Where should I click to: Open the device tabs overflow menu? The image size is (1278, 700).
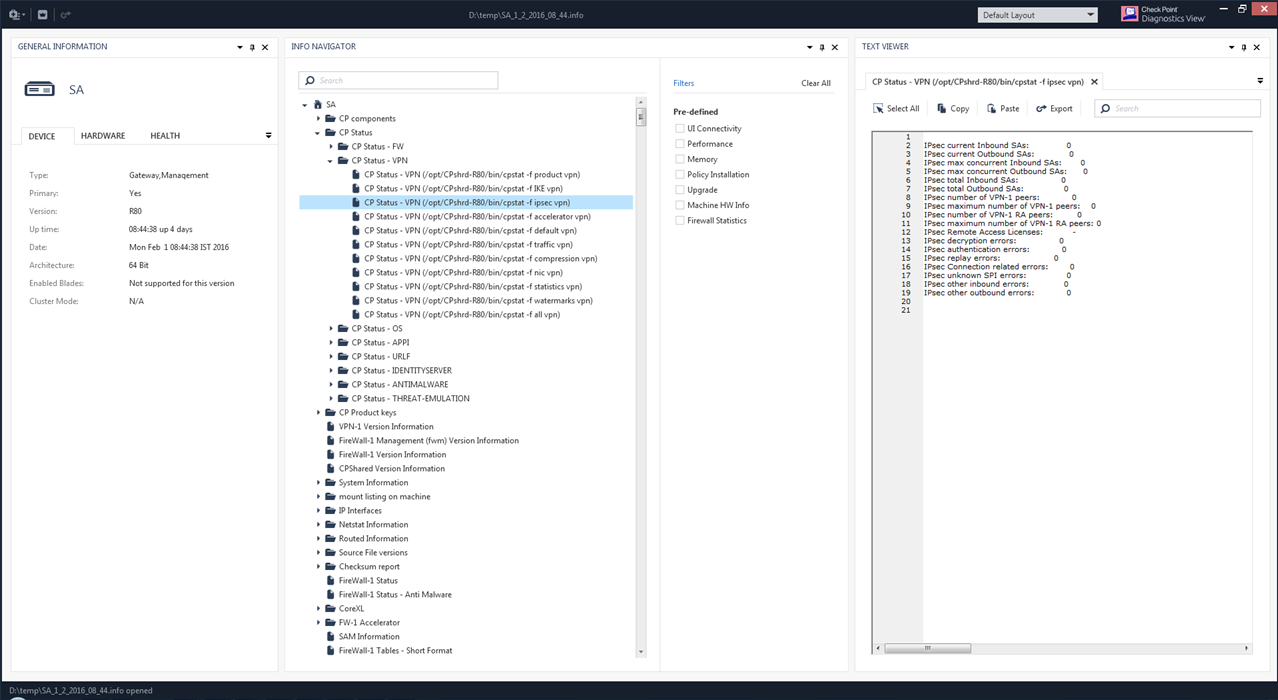coord(268,135)
